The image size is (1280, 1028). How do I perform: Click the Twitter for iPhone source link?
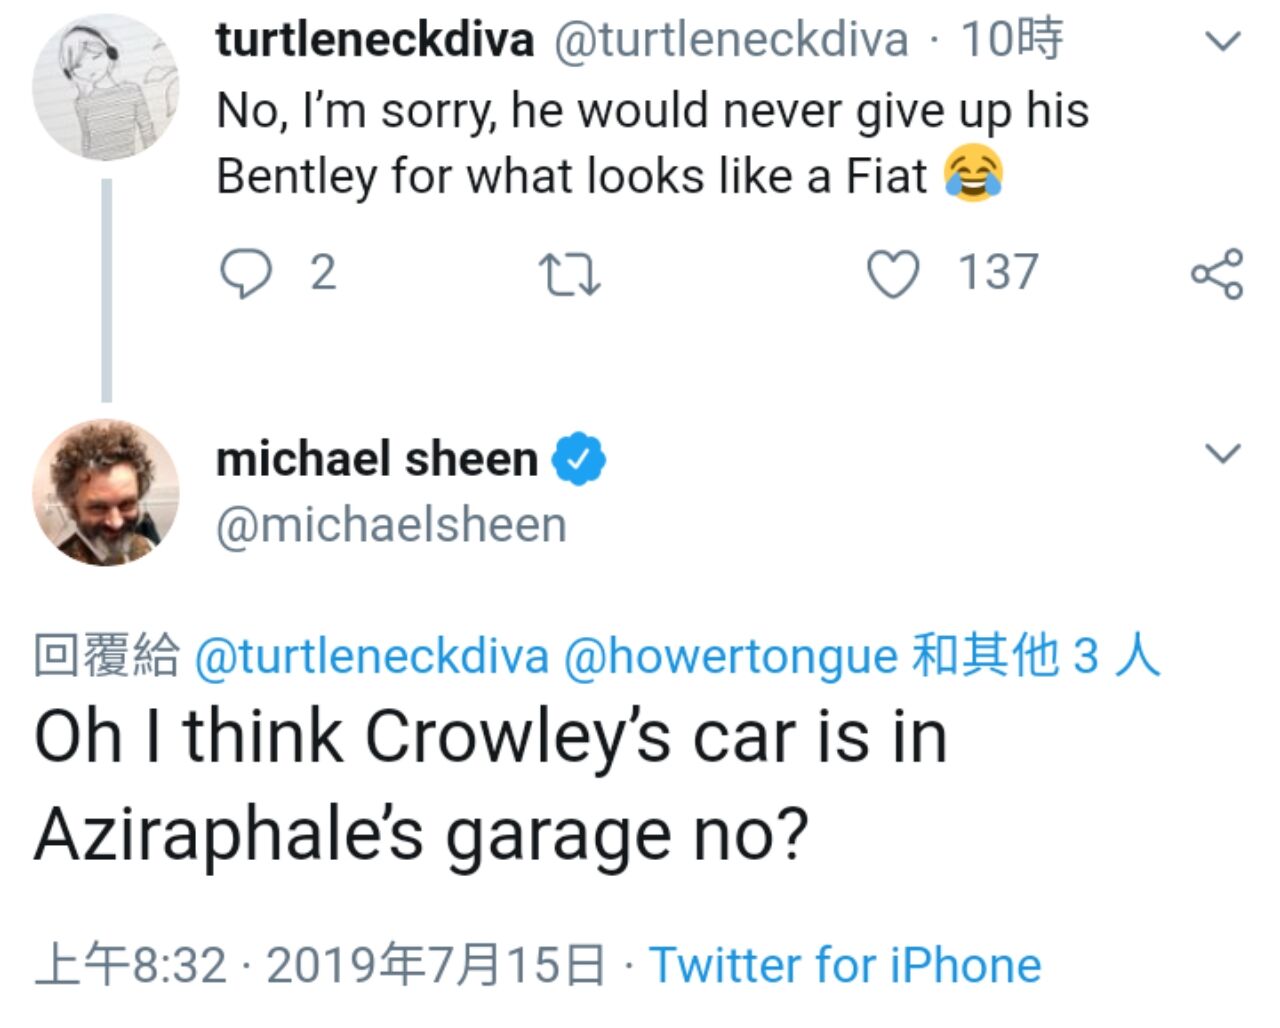point(846,966)
